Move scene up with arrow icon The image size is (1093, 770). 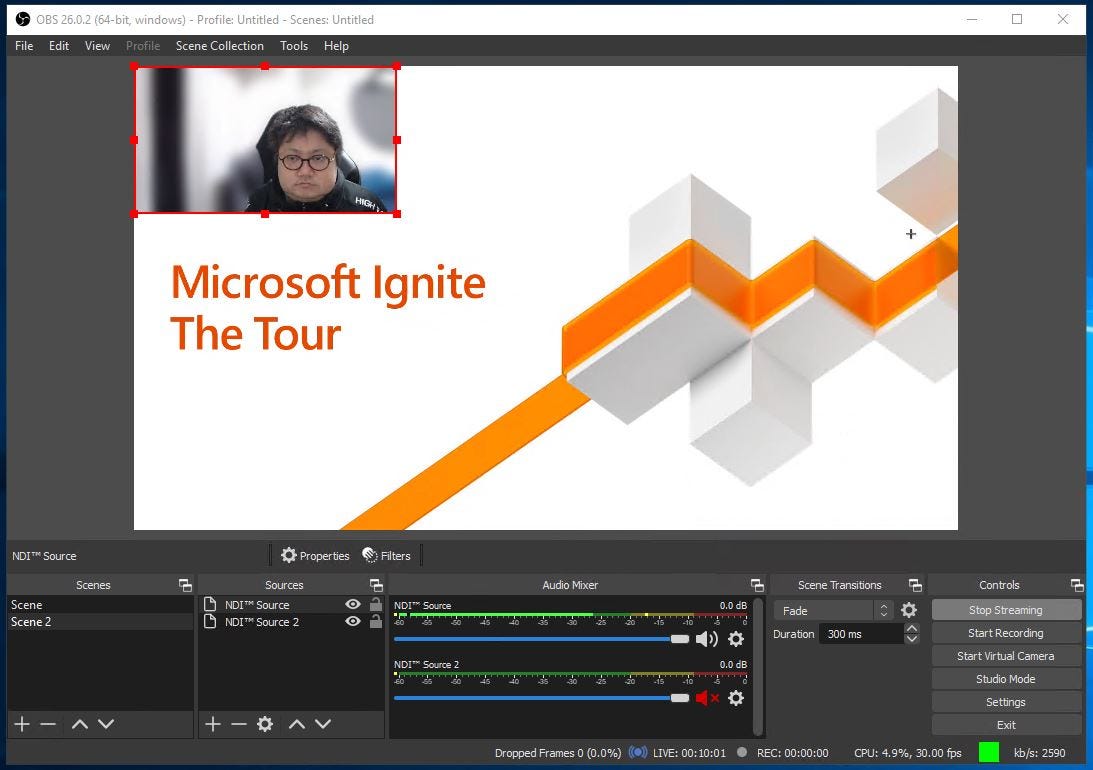point(79,724)
